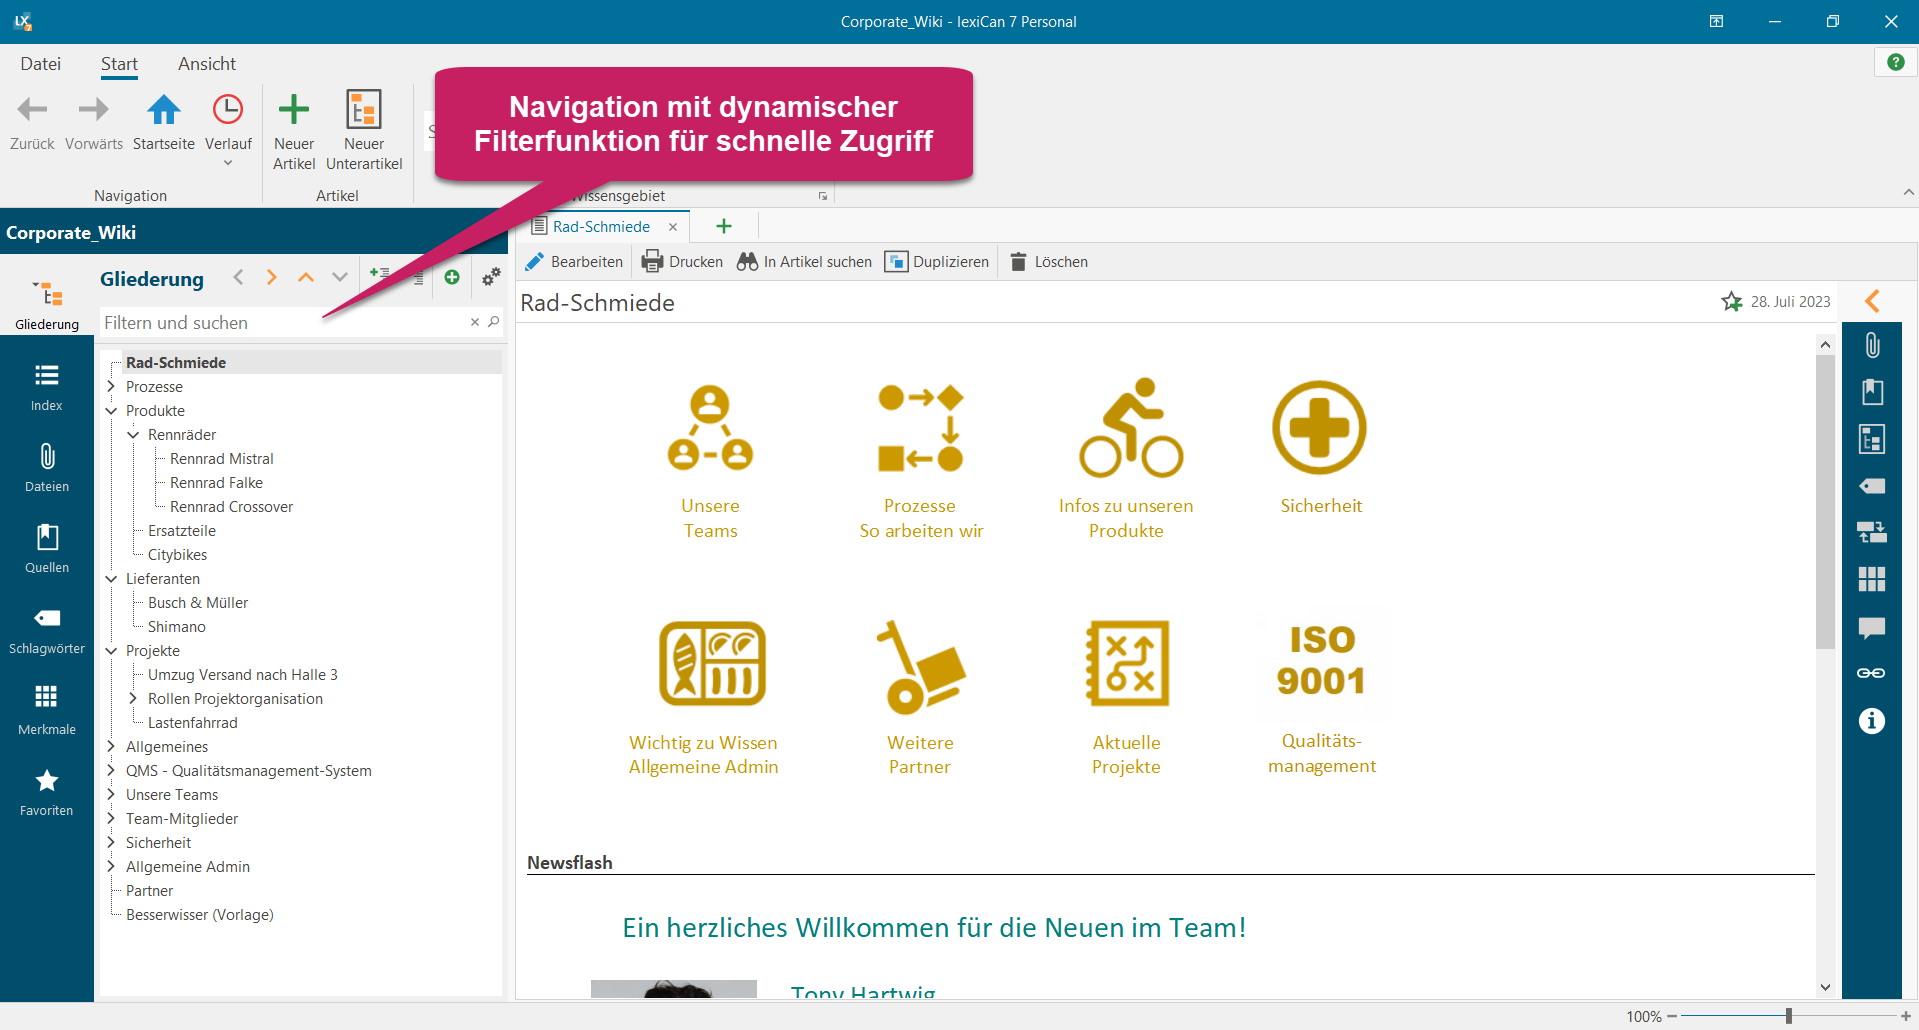Open properties grid icon in right bar
This screenshot has width=1919, height=1030.
click(x=1872, y=579)
